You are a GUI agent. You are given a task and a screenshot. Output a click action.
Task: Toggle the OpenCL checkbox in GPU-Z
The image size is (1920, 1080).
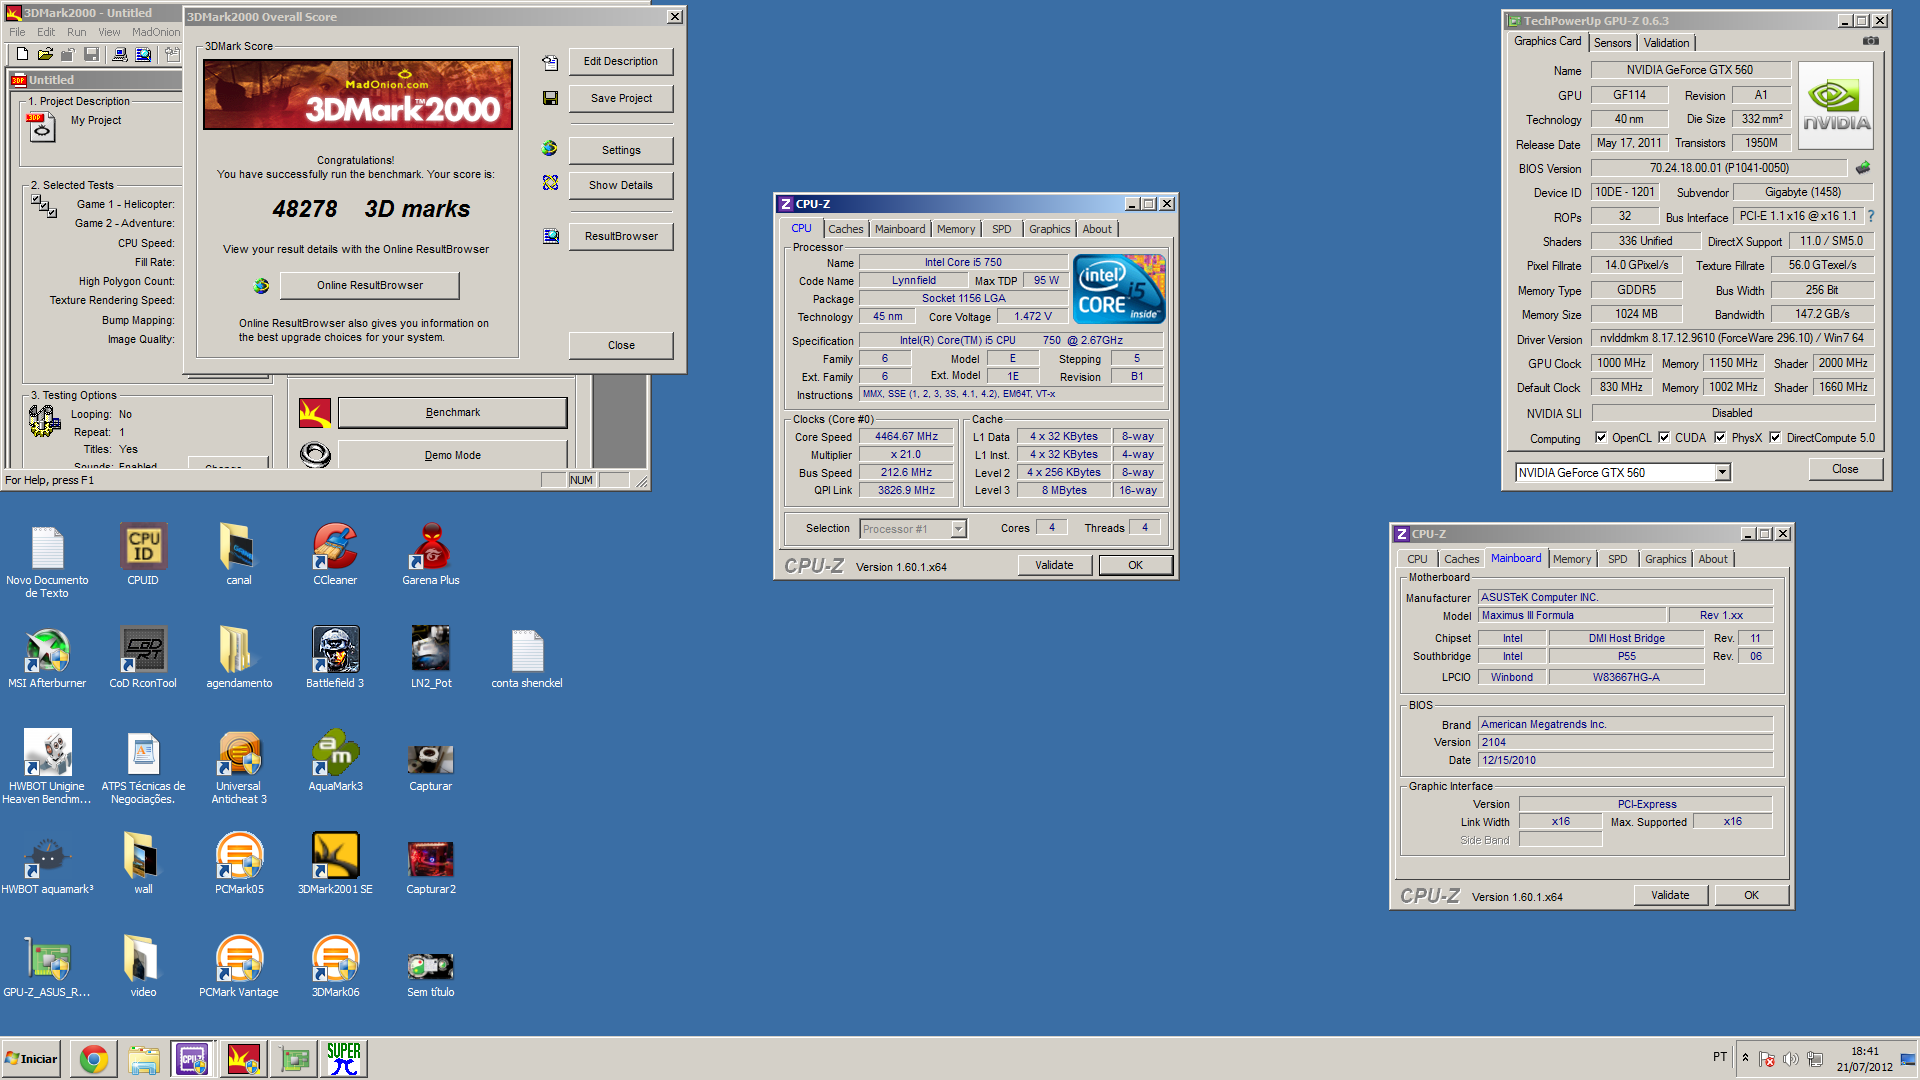(1601, 437)
